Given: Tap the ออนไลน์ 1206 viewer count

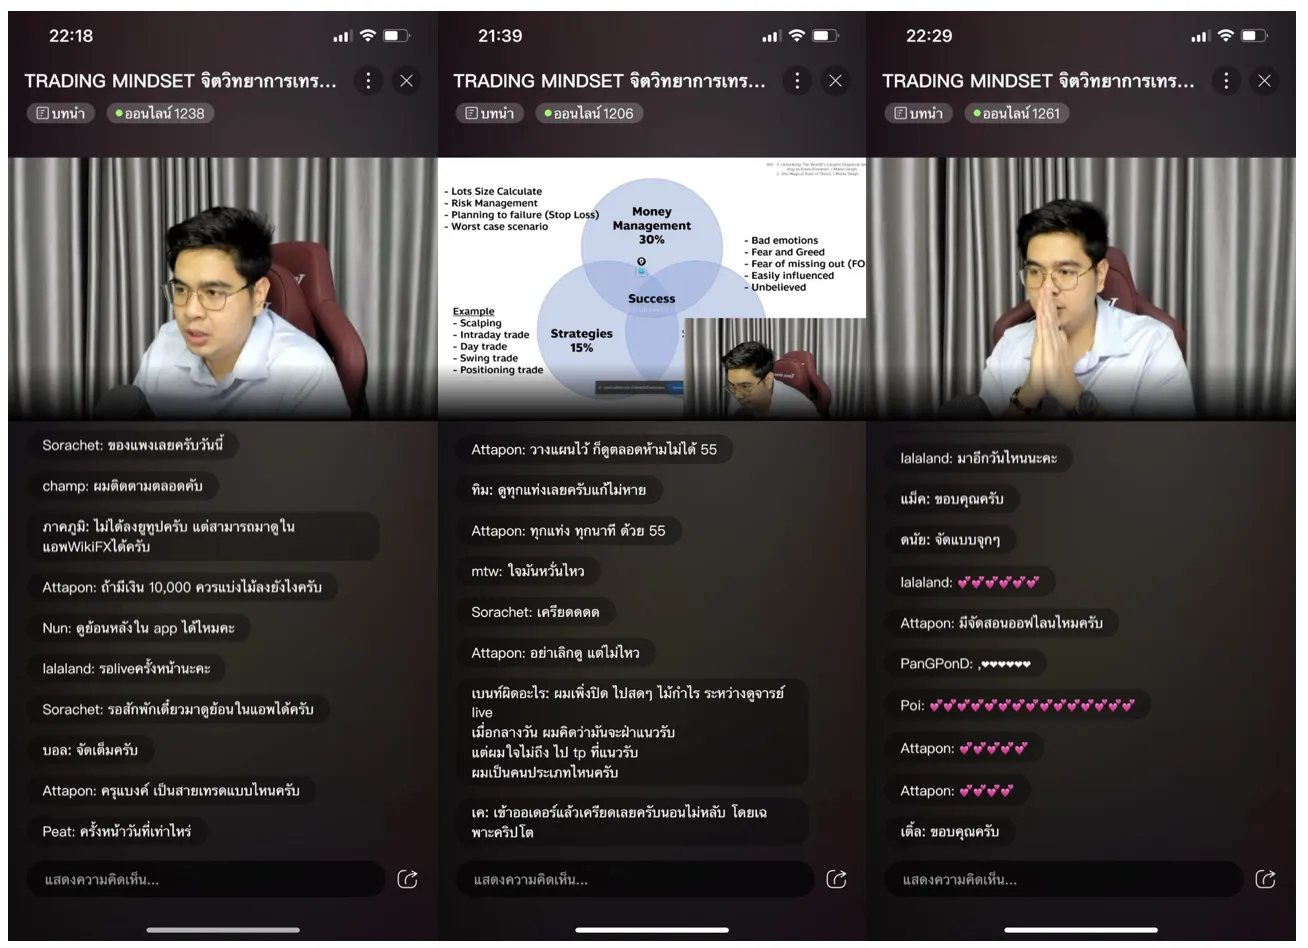Looking at the screenshot, I should [590, 114].
